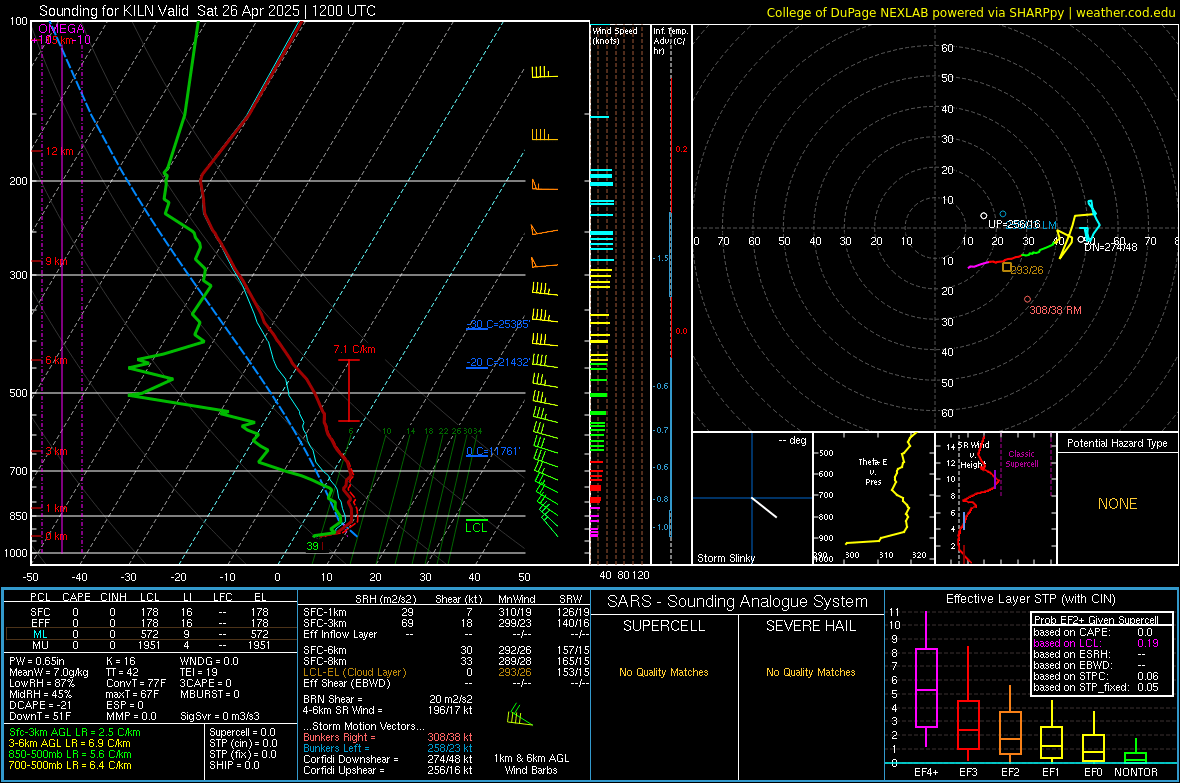Click the '1km & 6km AGL Wind Barbs' caption
Screen dimensions: 1180x783
[531, 764]
